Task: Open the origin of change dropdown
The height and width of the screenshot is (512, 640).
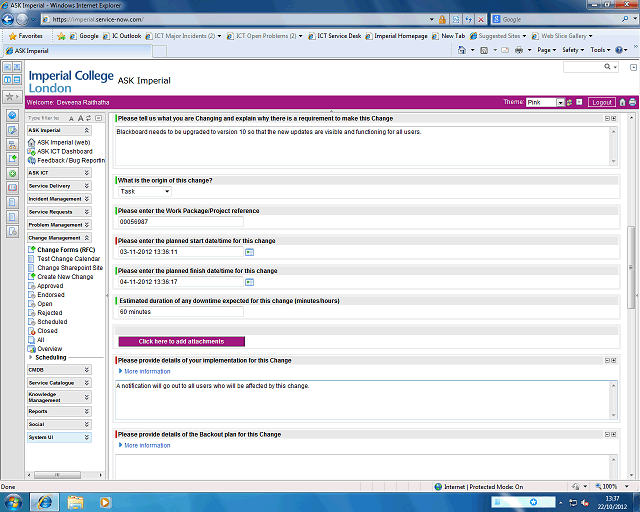Action: point(144,191)
